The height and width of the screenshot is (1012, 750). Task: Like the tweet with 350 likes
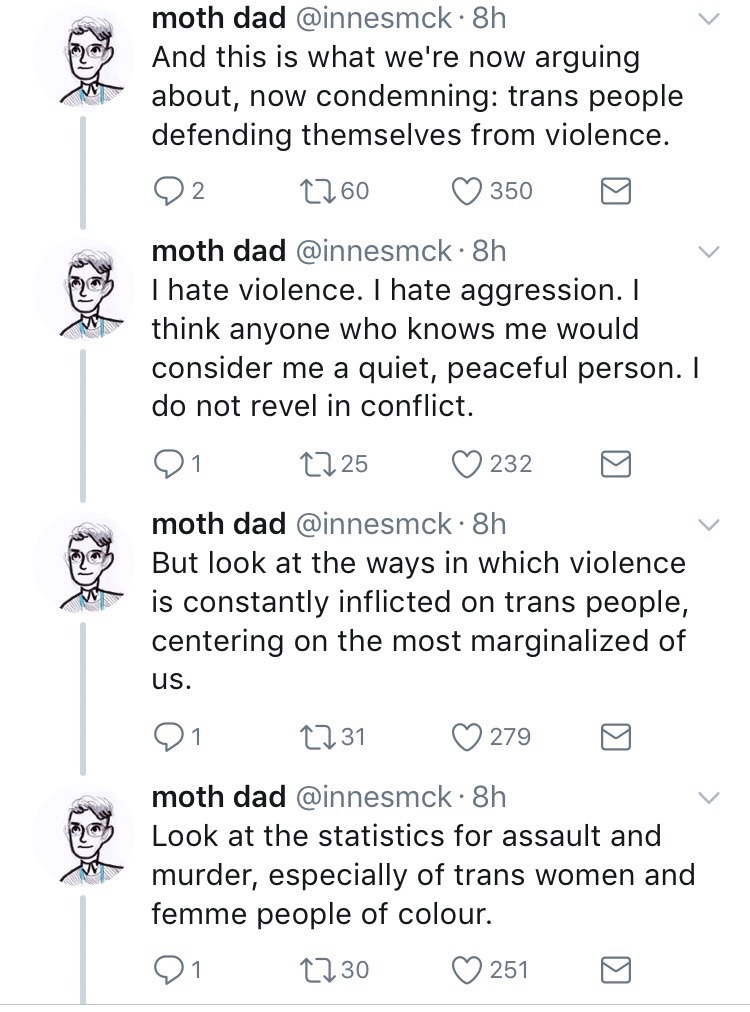[x=468, y=190]
